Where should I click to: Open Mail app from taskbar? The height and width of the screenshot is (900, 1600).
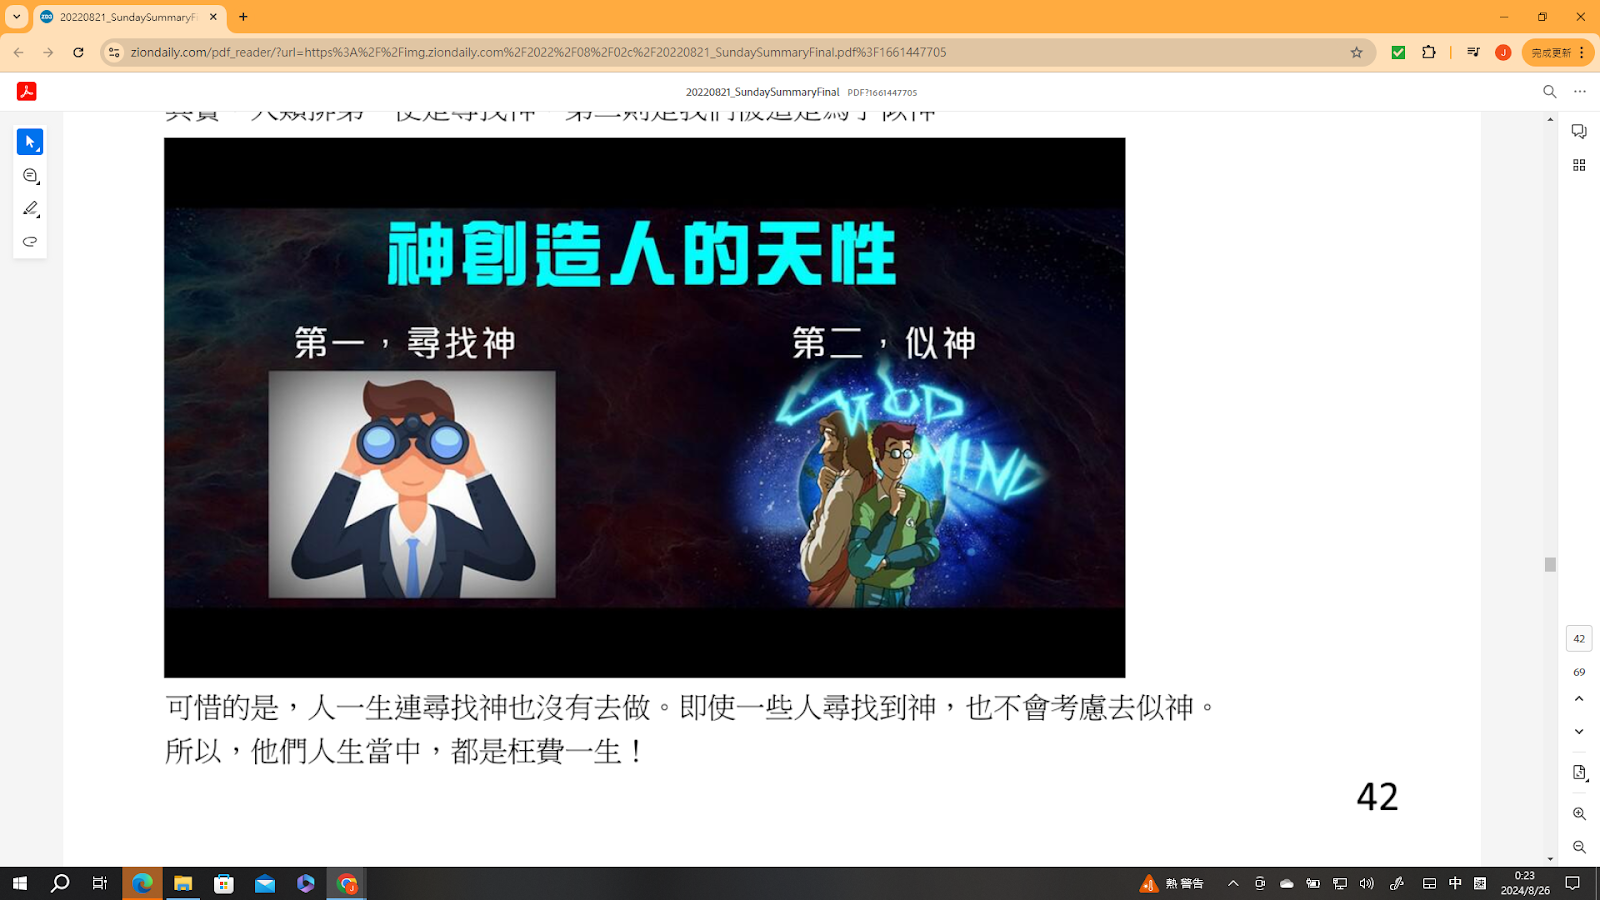[265, 883]
